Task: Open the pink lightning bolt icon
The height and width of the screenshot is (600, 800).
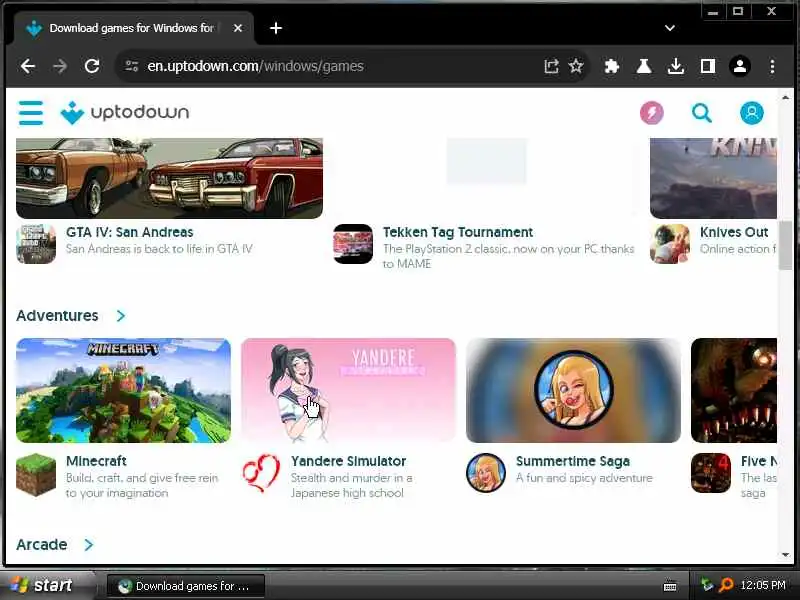Action: [652, 113]
